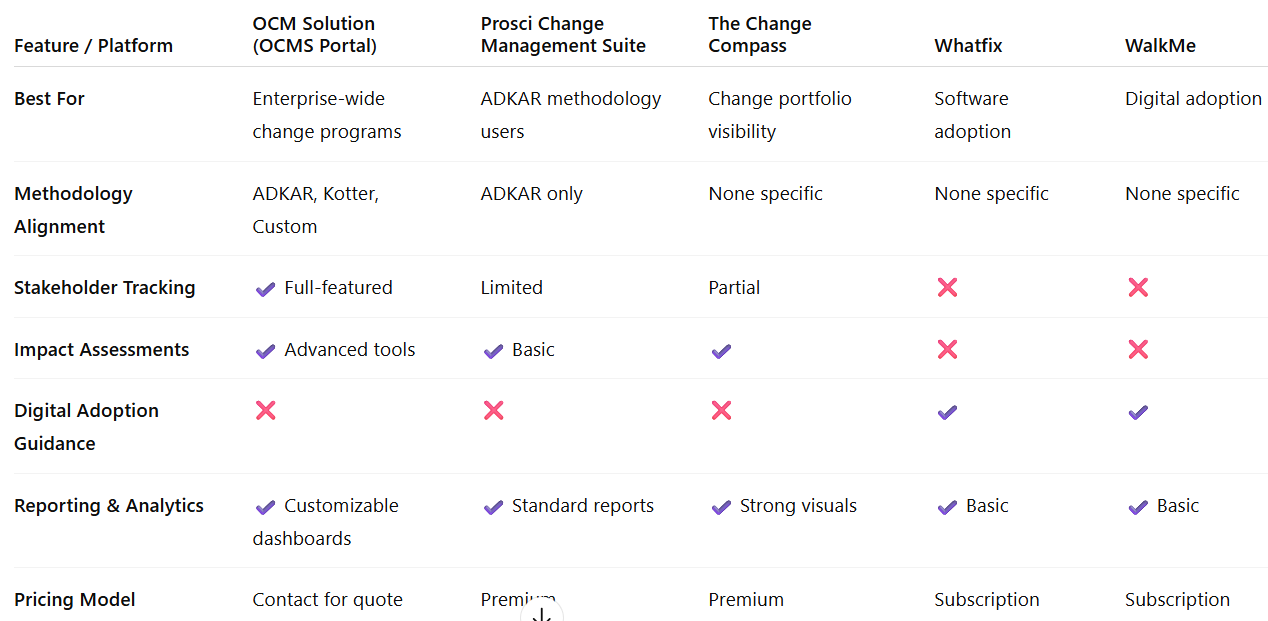
Task: Click the ADKAR only cell
Action: pos(532,193)
